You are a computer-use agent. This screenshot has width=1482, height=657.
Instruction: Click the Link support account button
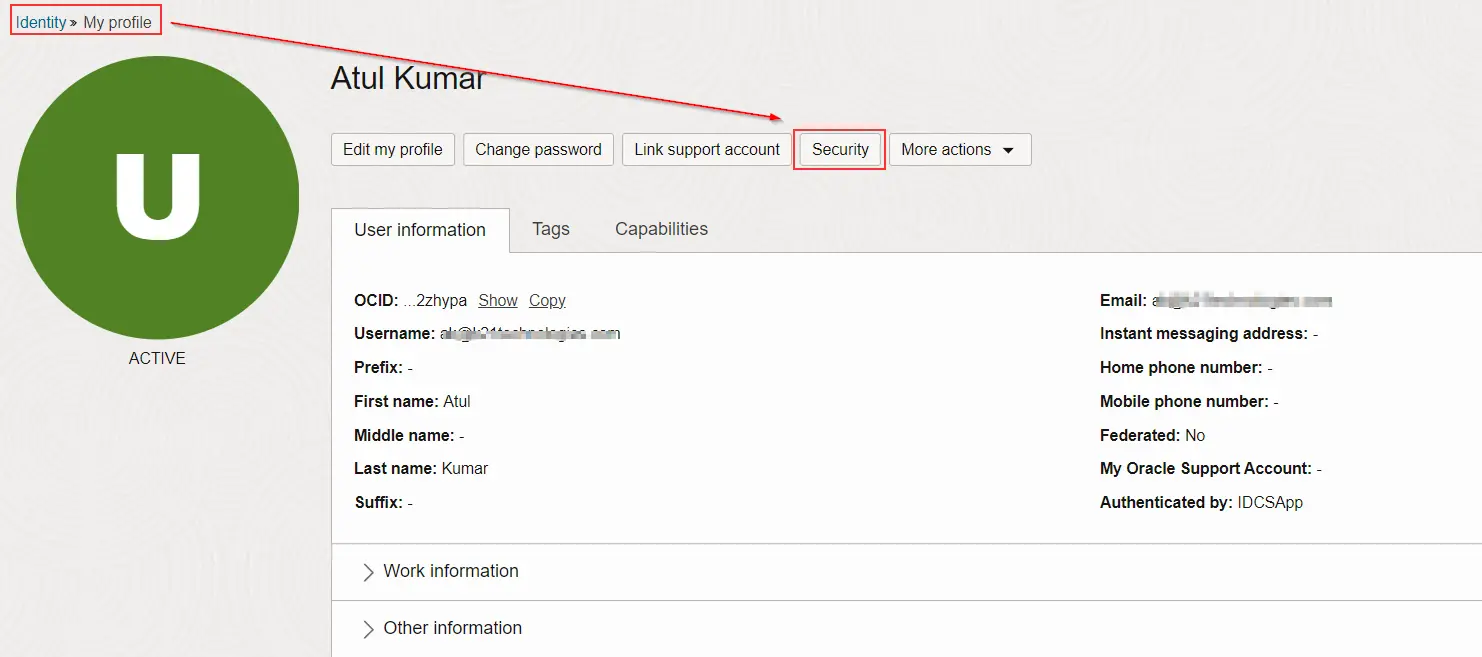click(706, 150)
